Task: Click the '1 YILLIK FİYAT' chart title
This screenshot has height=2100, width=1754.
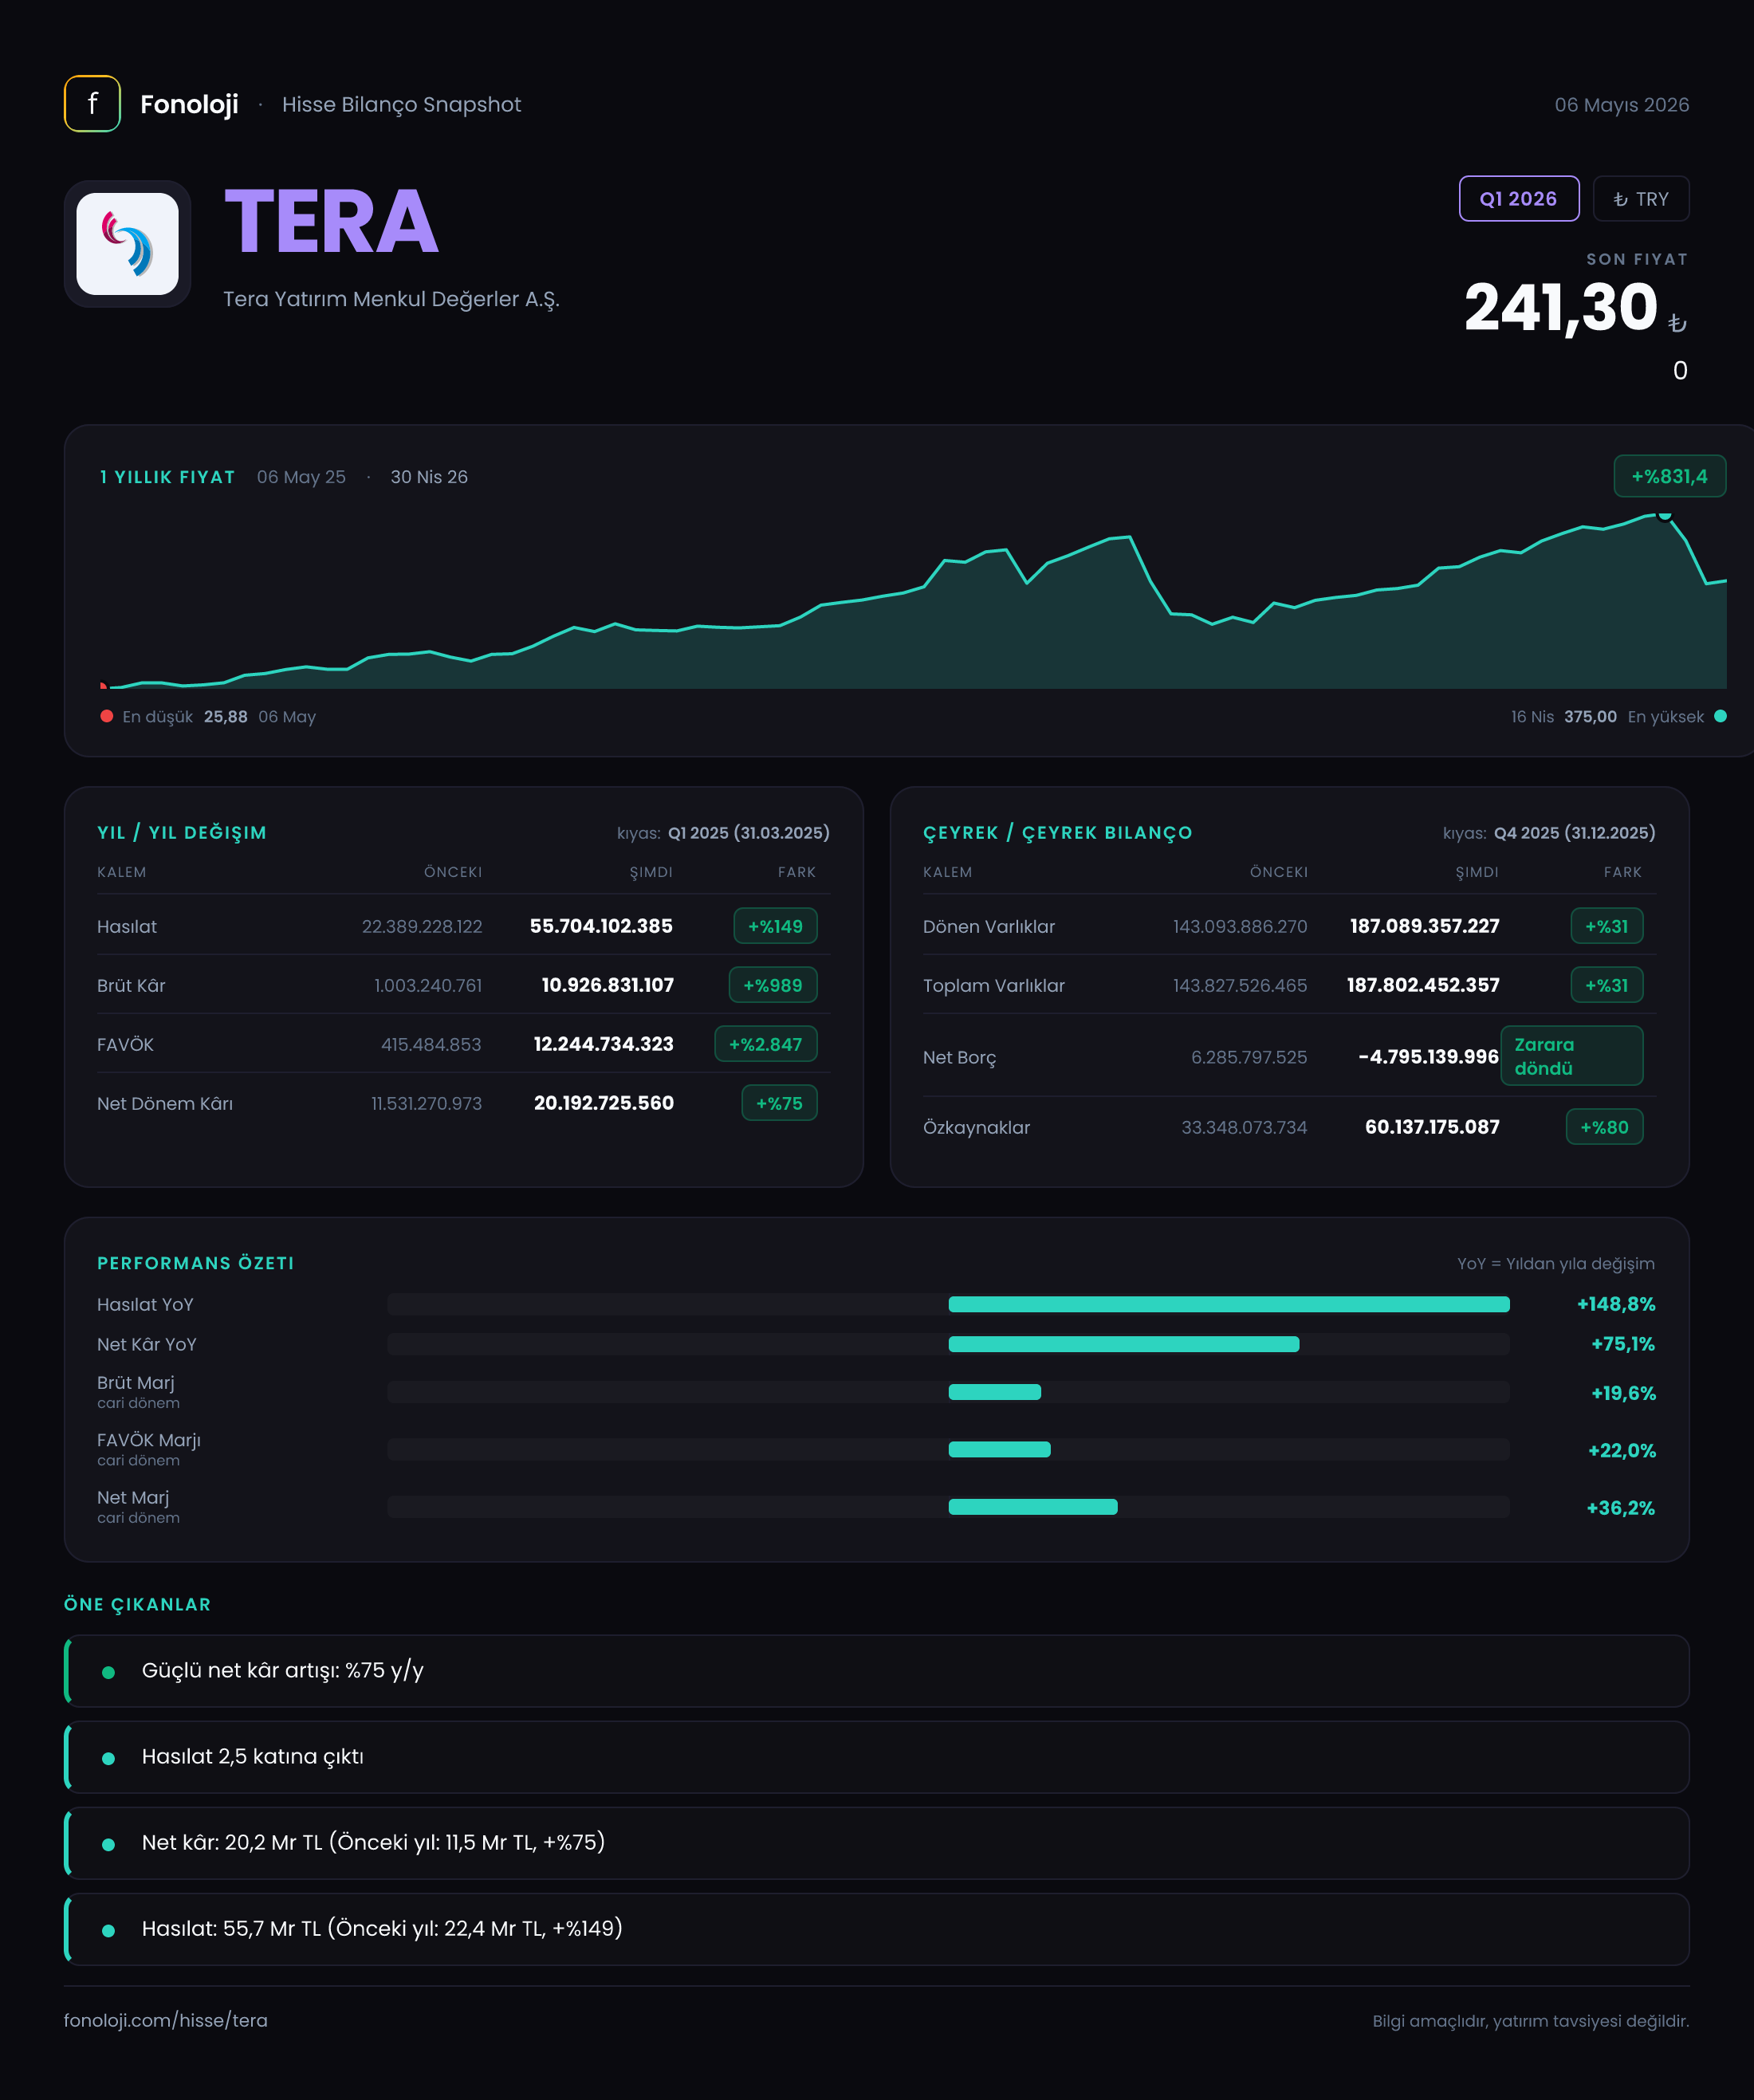Action: (x=168, y=477)
